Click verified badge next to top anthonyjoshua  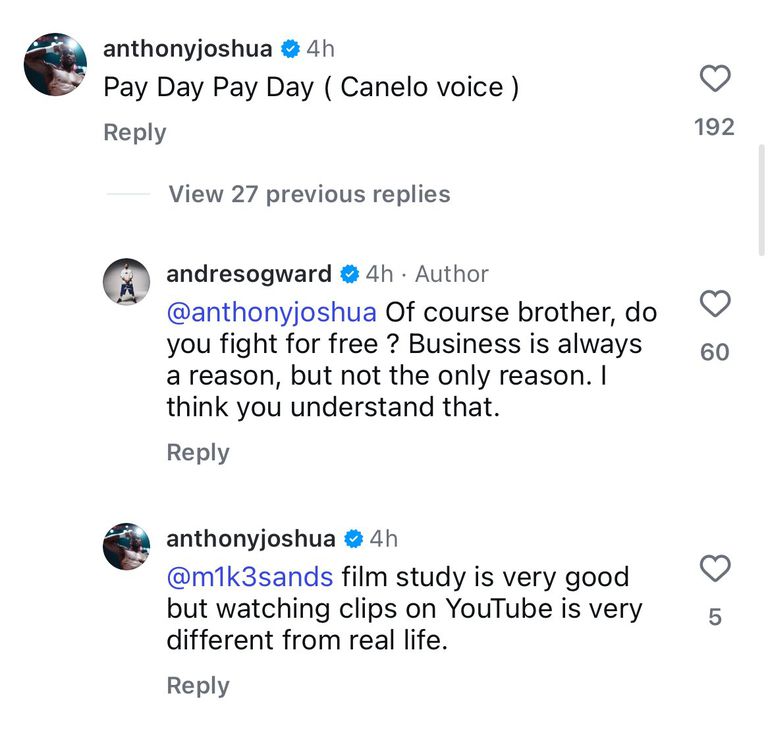(290, 49)
